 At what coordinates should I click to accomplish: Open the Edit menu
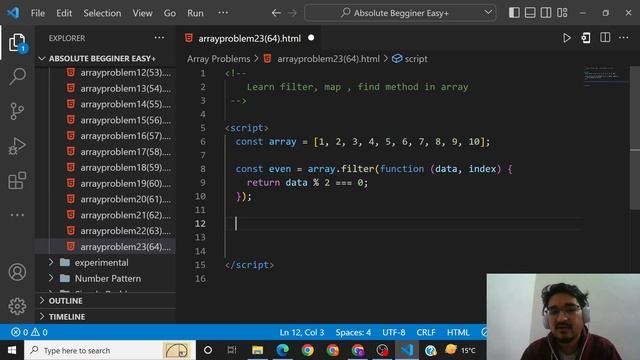[x=64, y=13]
